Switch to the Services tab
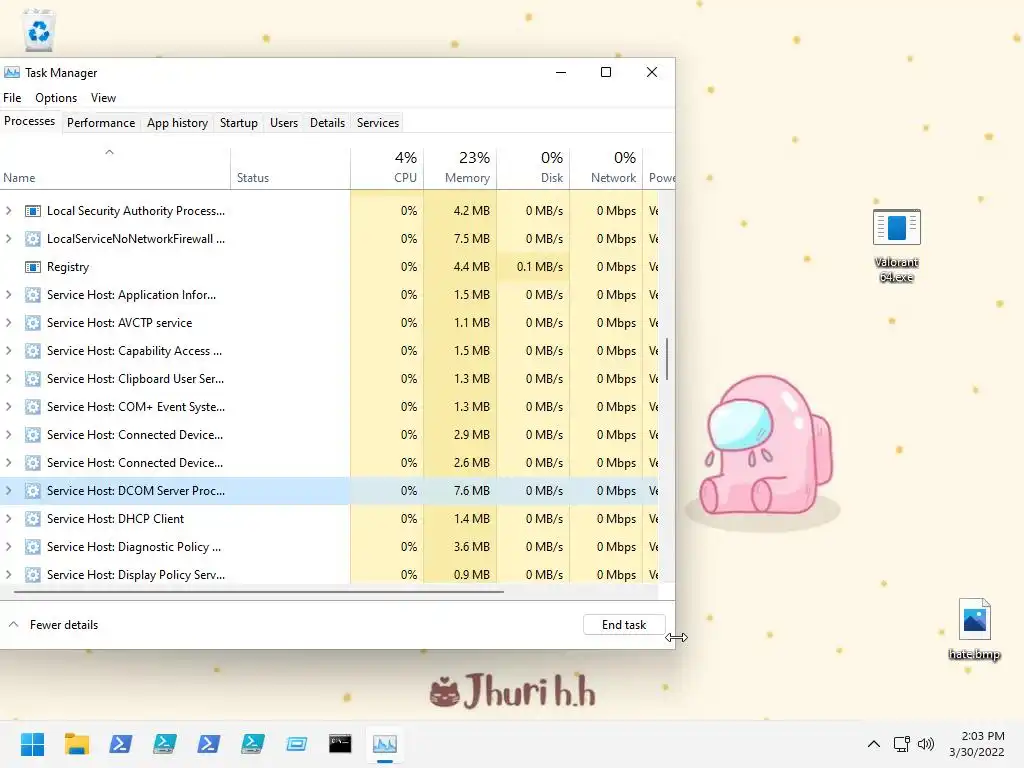 click(377, 123)
